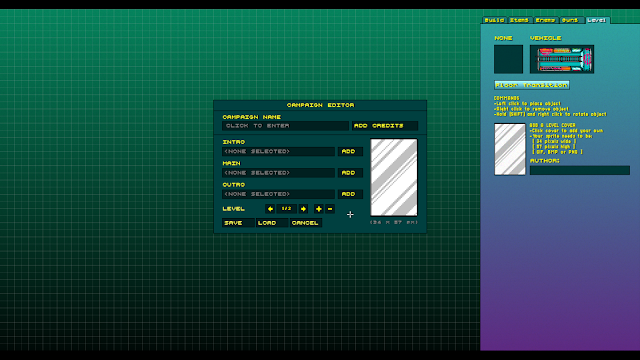Select the Vehicle object thumbnail
Image resolution: width=640 pixels, height=360 pixels.
coord(562,59)
